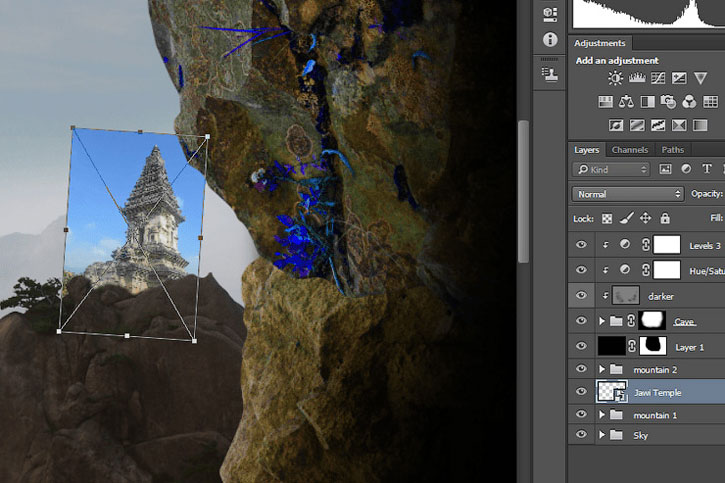The width and height of the screenshot is (725, 483).
Task: Lock transparent pixels
Action: pyautogui.click(x=607, y=218)
